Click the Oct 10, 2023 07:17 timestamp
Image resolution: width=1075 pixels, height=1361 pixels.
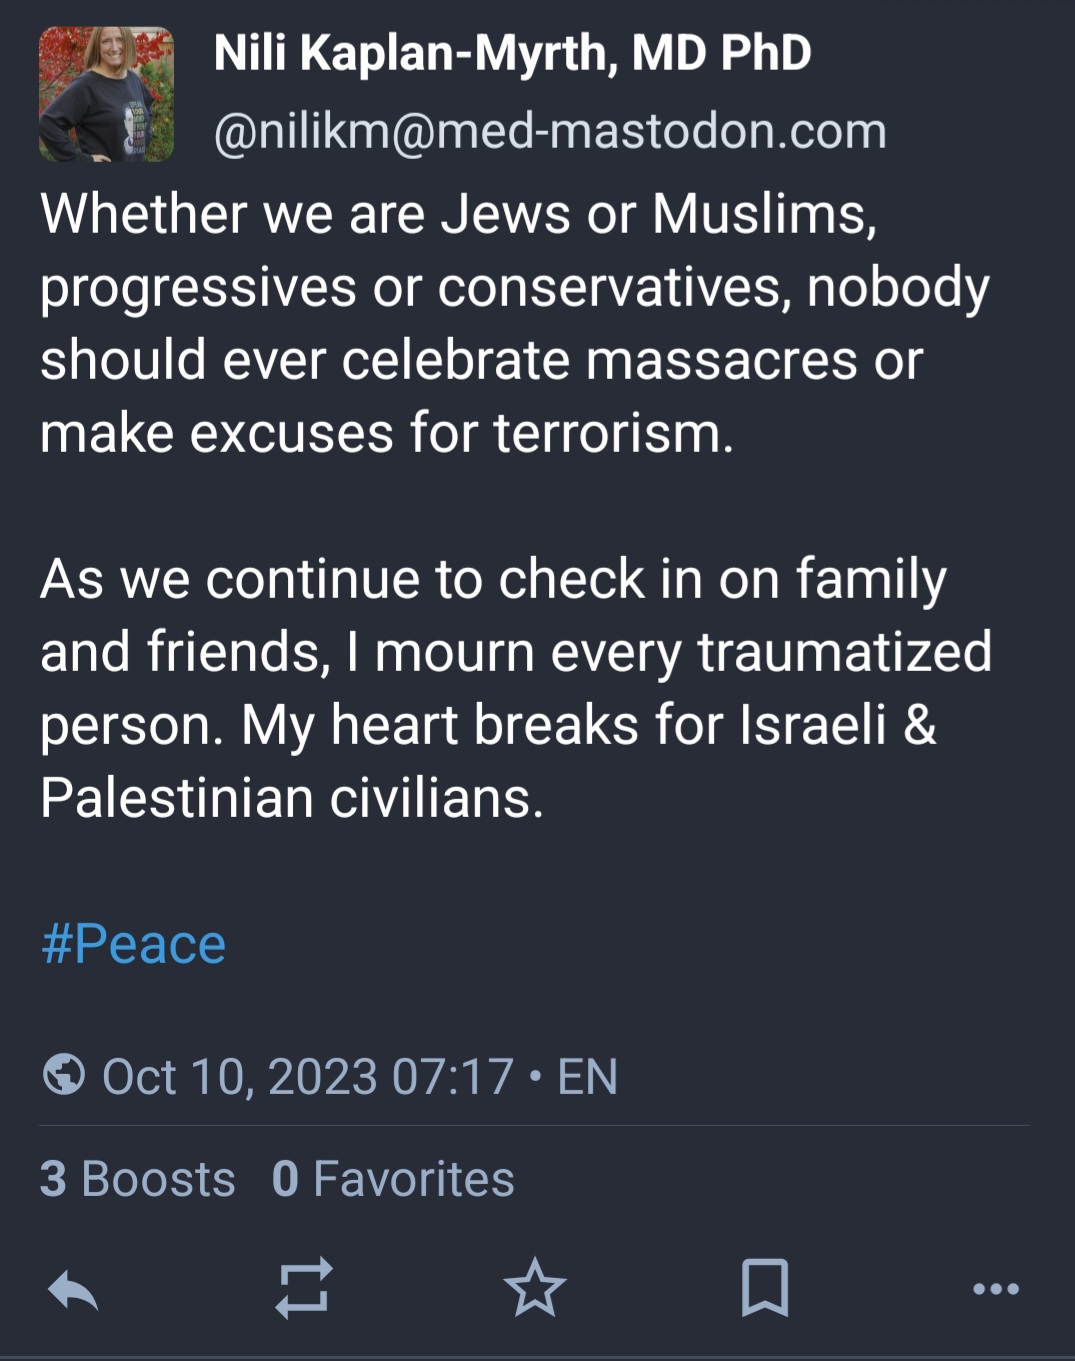coord(308,1077)
